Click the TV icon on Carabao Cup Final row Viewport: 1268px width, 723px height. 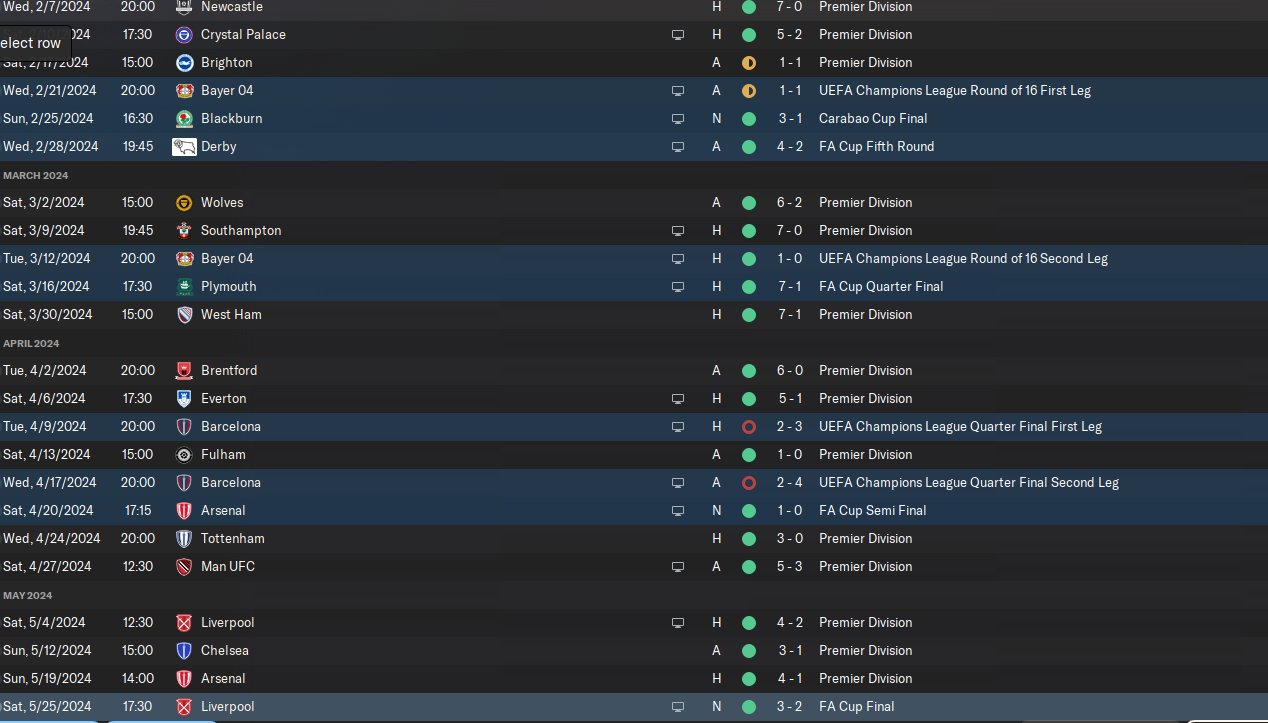pos(678,118)
